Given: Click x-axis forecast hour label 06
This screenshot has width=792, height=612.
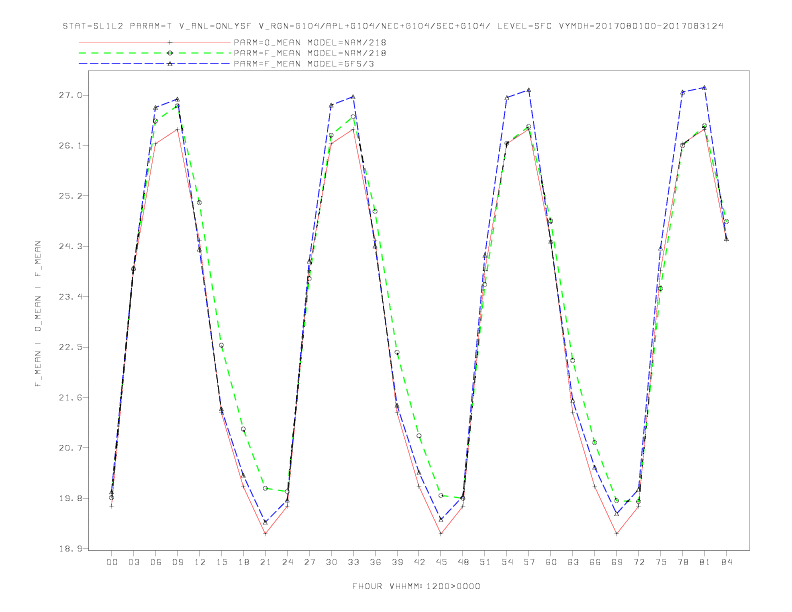Looking at the screenshot, I should [156, 562].
